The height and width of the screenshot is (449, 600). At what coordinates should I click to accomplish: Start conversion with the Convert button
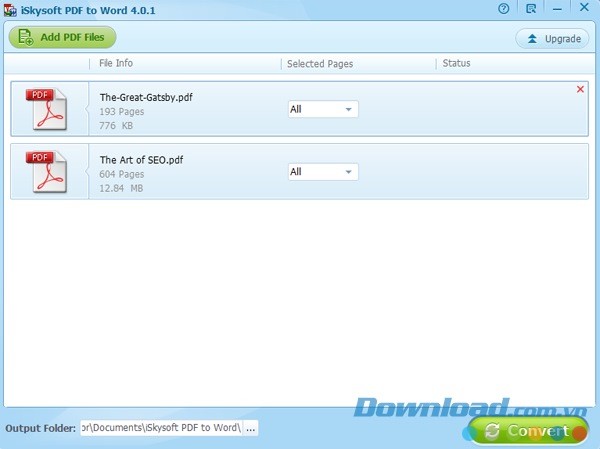pos(528,431)
